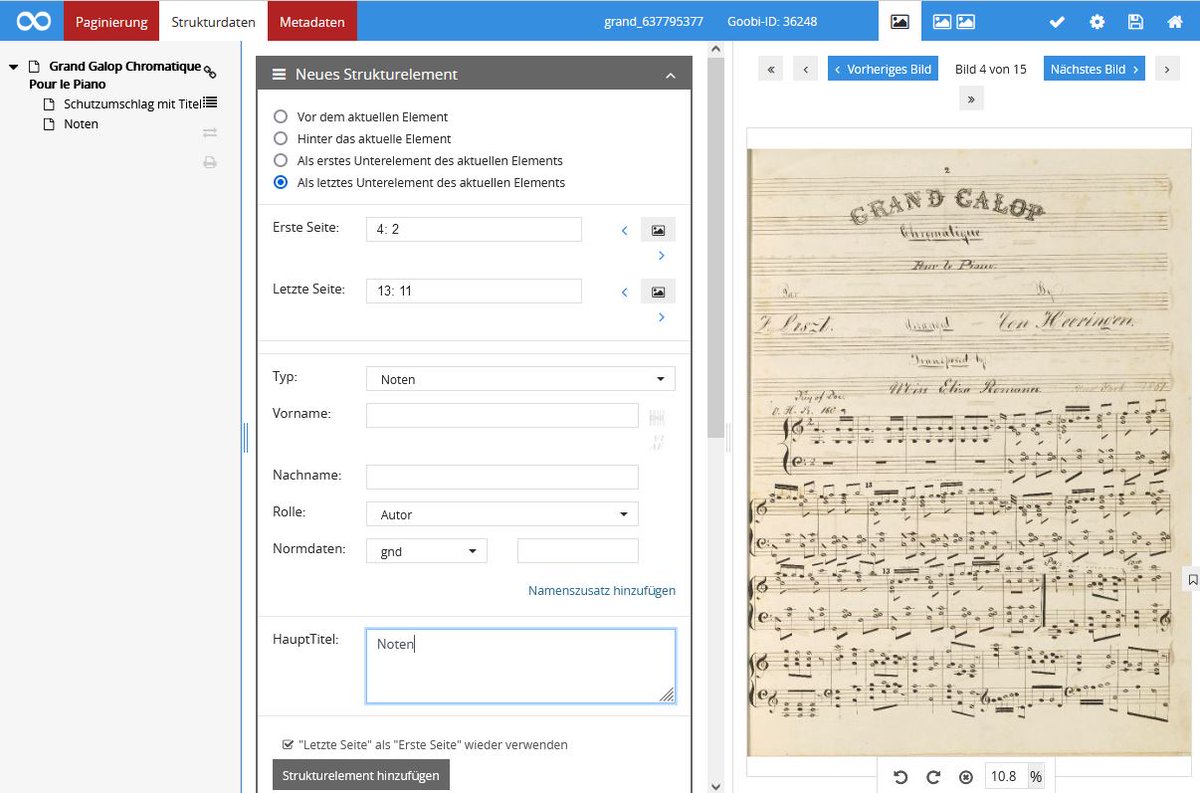The height and width of the screenshot is (793, 1200).
Task: Go to the home icon
Action: coord(1175,22)
